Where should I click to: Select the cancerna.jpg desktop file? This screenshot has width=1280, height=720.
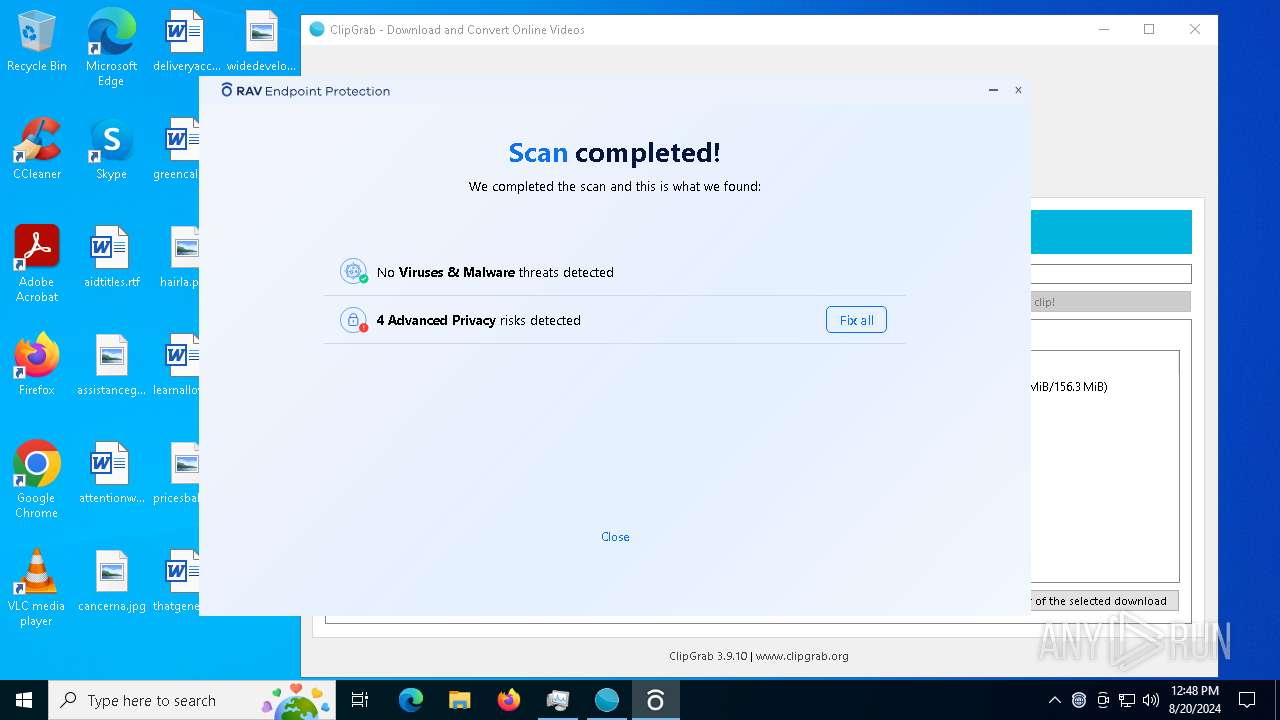[111, 581]
